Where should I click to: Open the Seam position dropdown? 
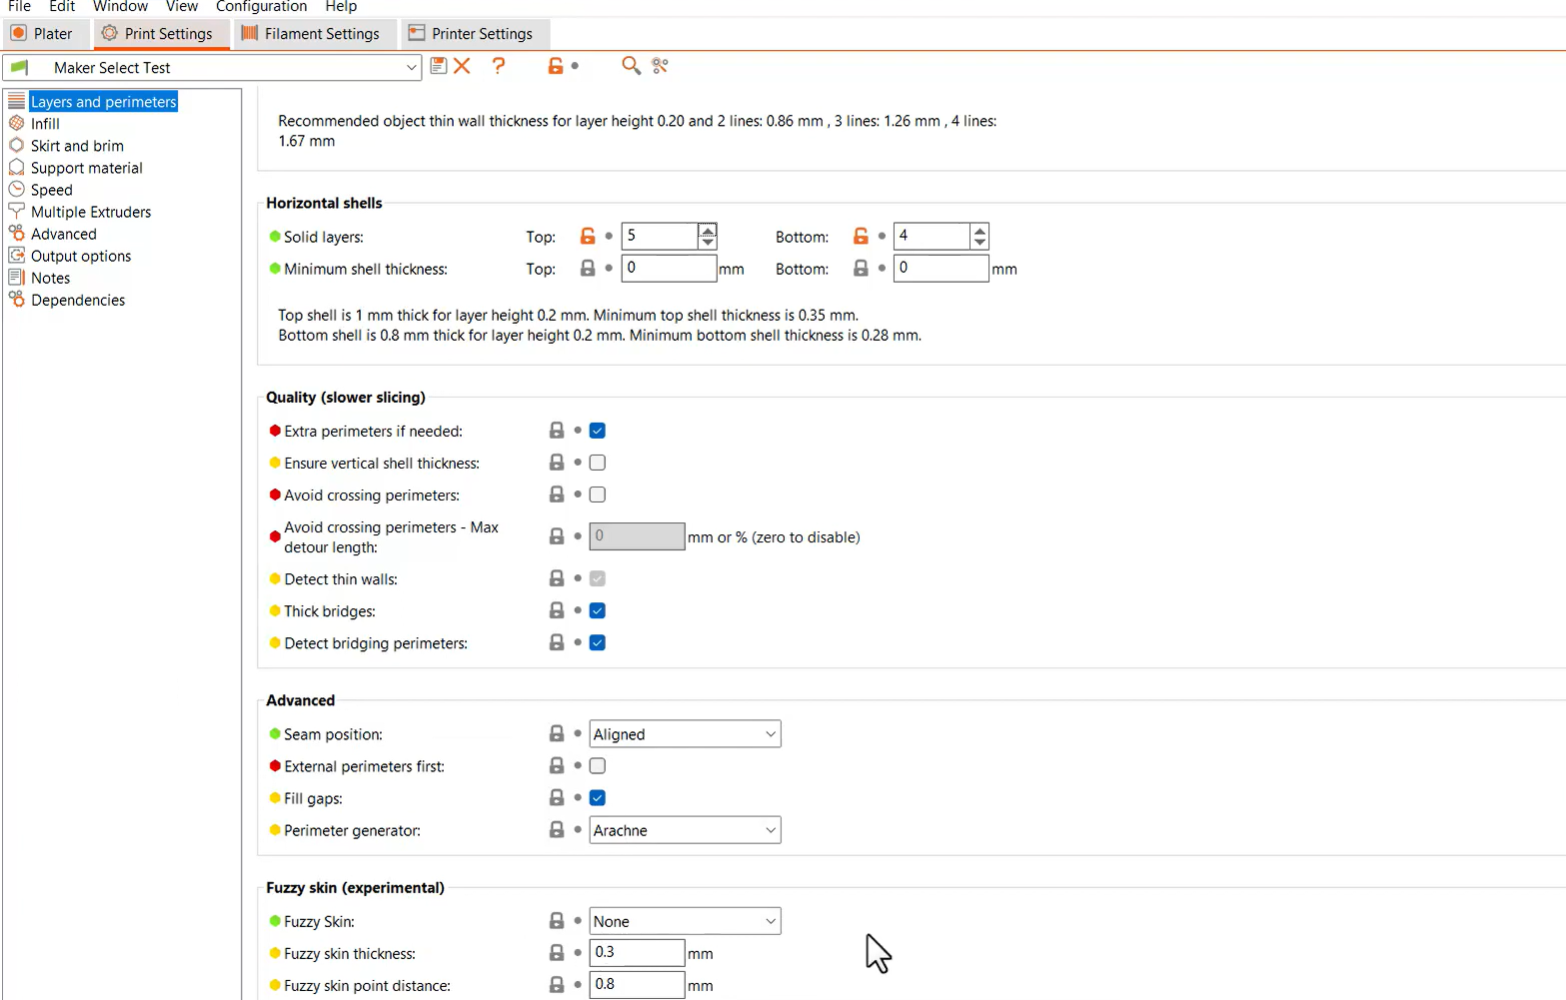pos(684,734)
